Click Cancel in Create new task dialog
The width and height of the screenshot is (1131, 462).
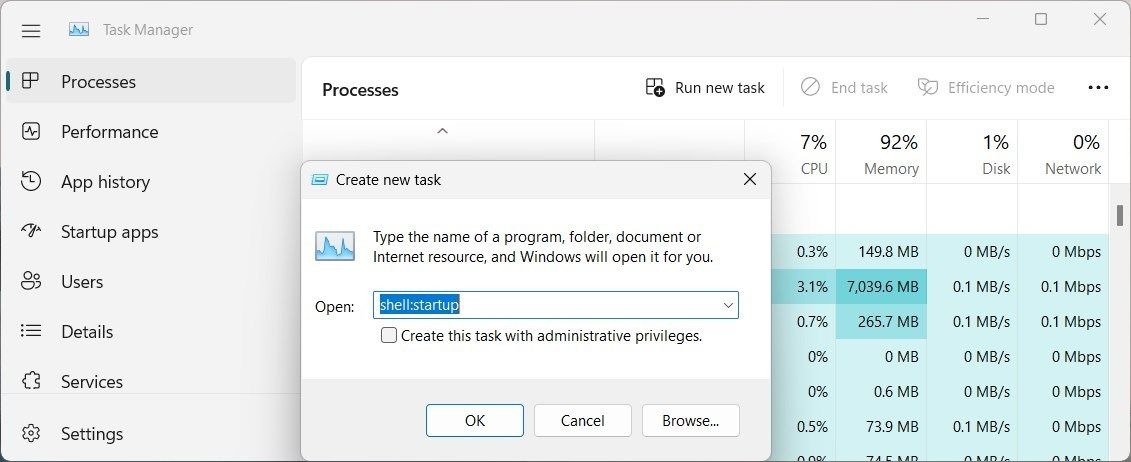click(583, 420)
